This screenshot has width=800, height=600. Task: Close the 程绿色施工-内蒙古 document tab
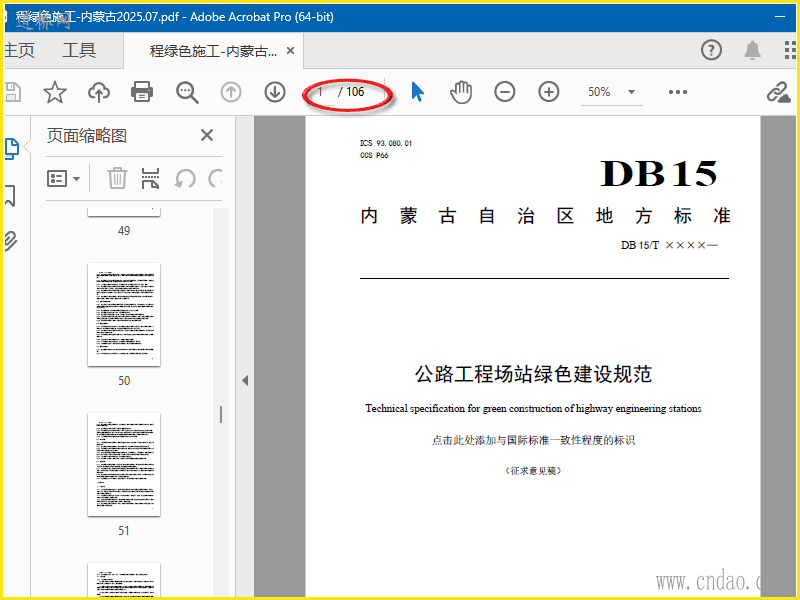(x=290, y=51)
